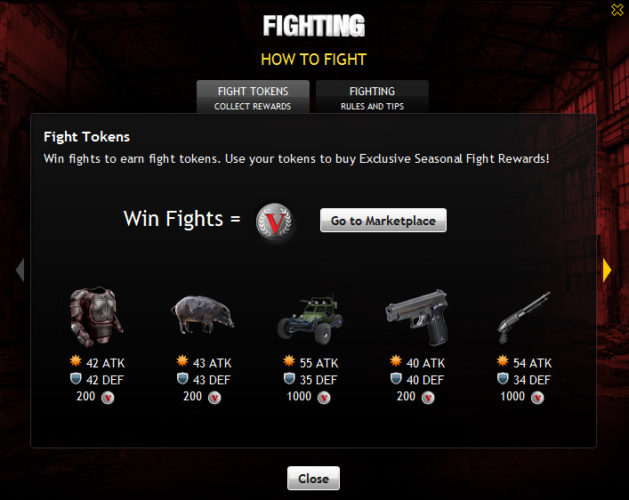Show next rewards with yellow right arrow
The height and width of the screenshot is (500, 629).
[607, 270]
